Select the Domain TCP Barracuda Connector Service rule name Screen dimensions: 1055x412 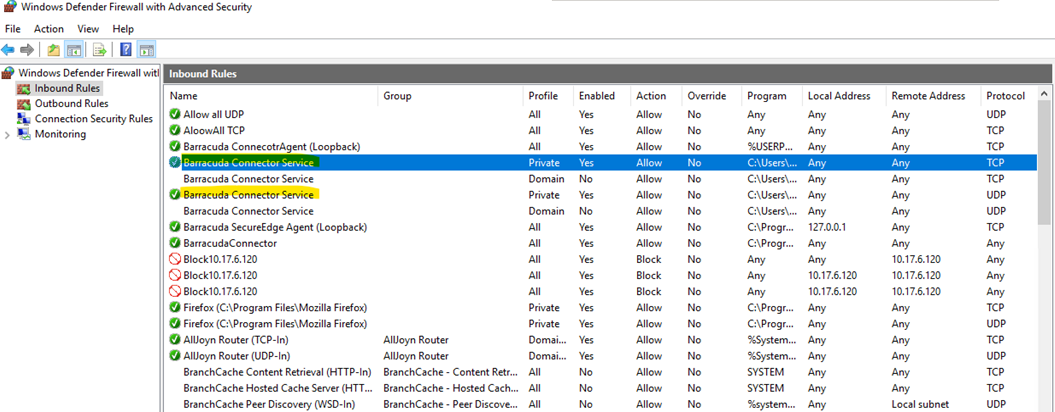[248, 178]
